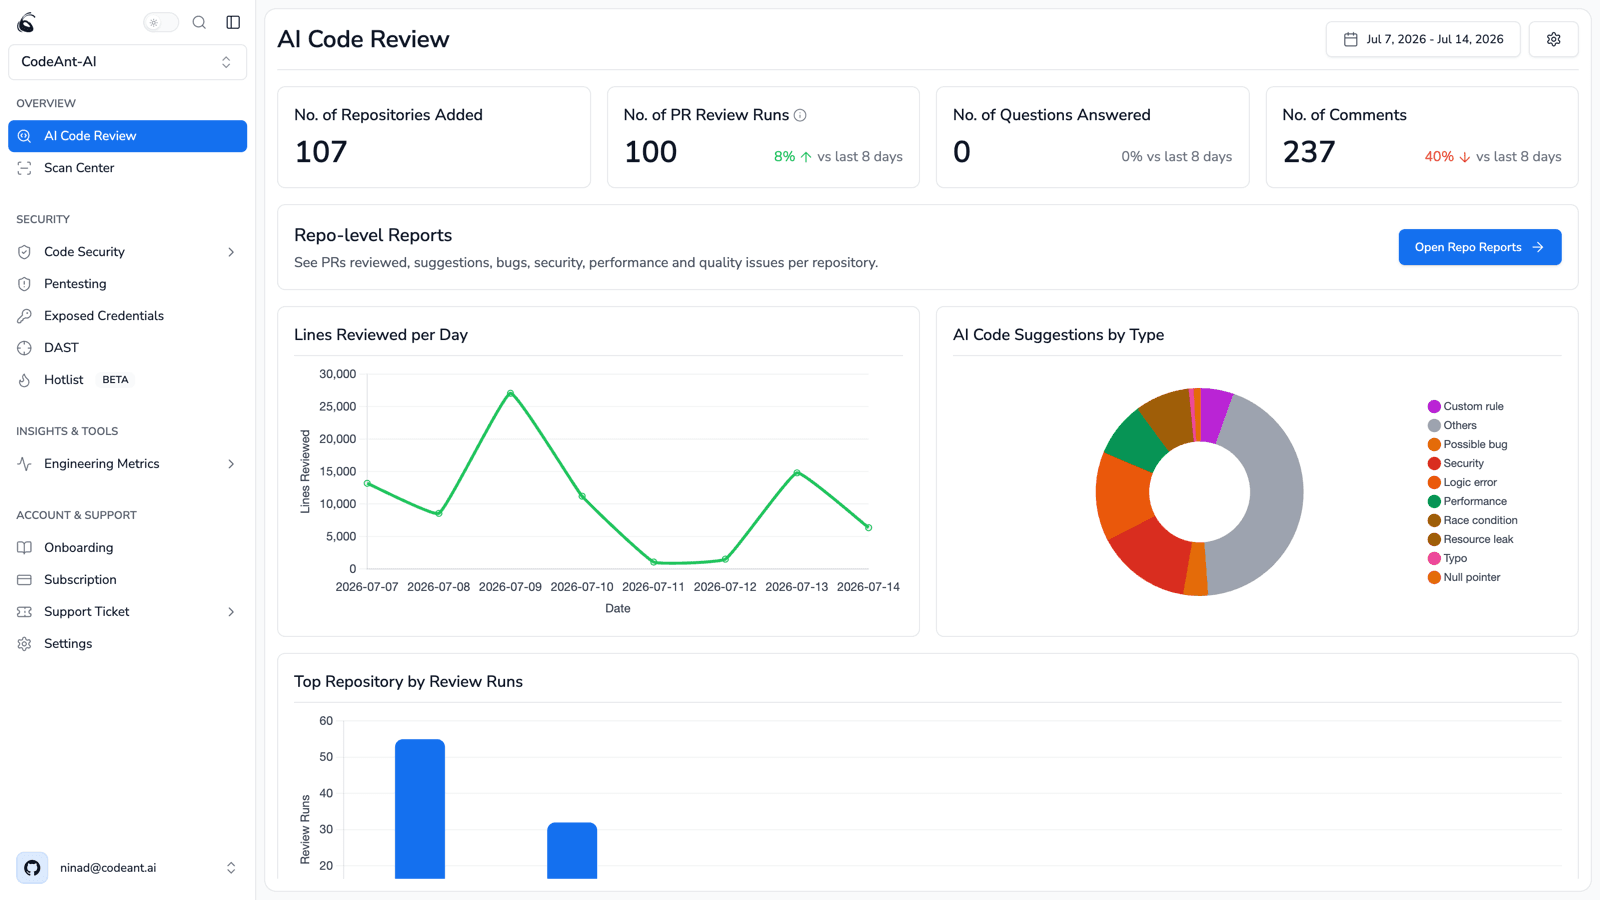Viewport: 1600px width, 900px height.
Task: Expand Code Security chevron
Action: (x=231, y=252)
